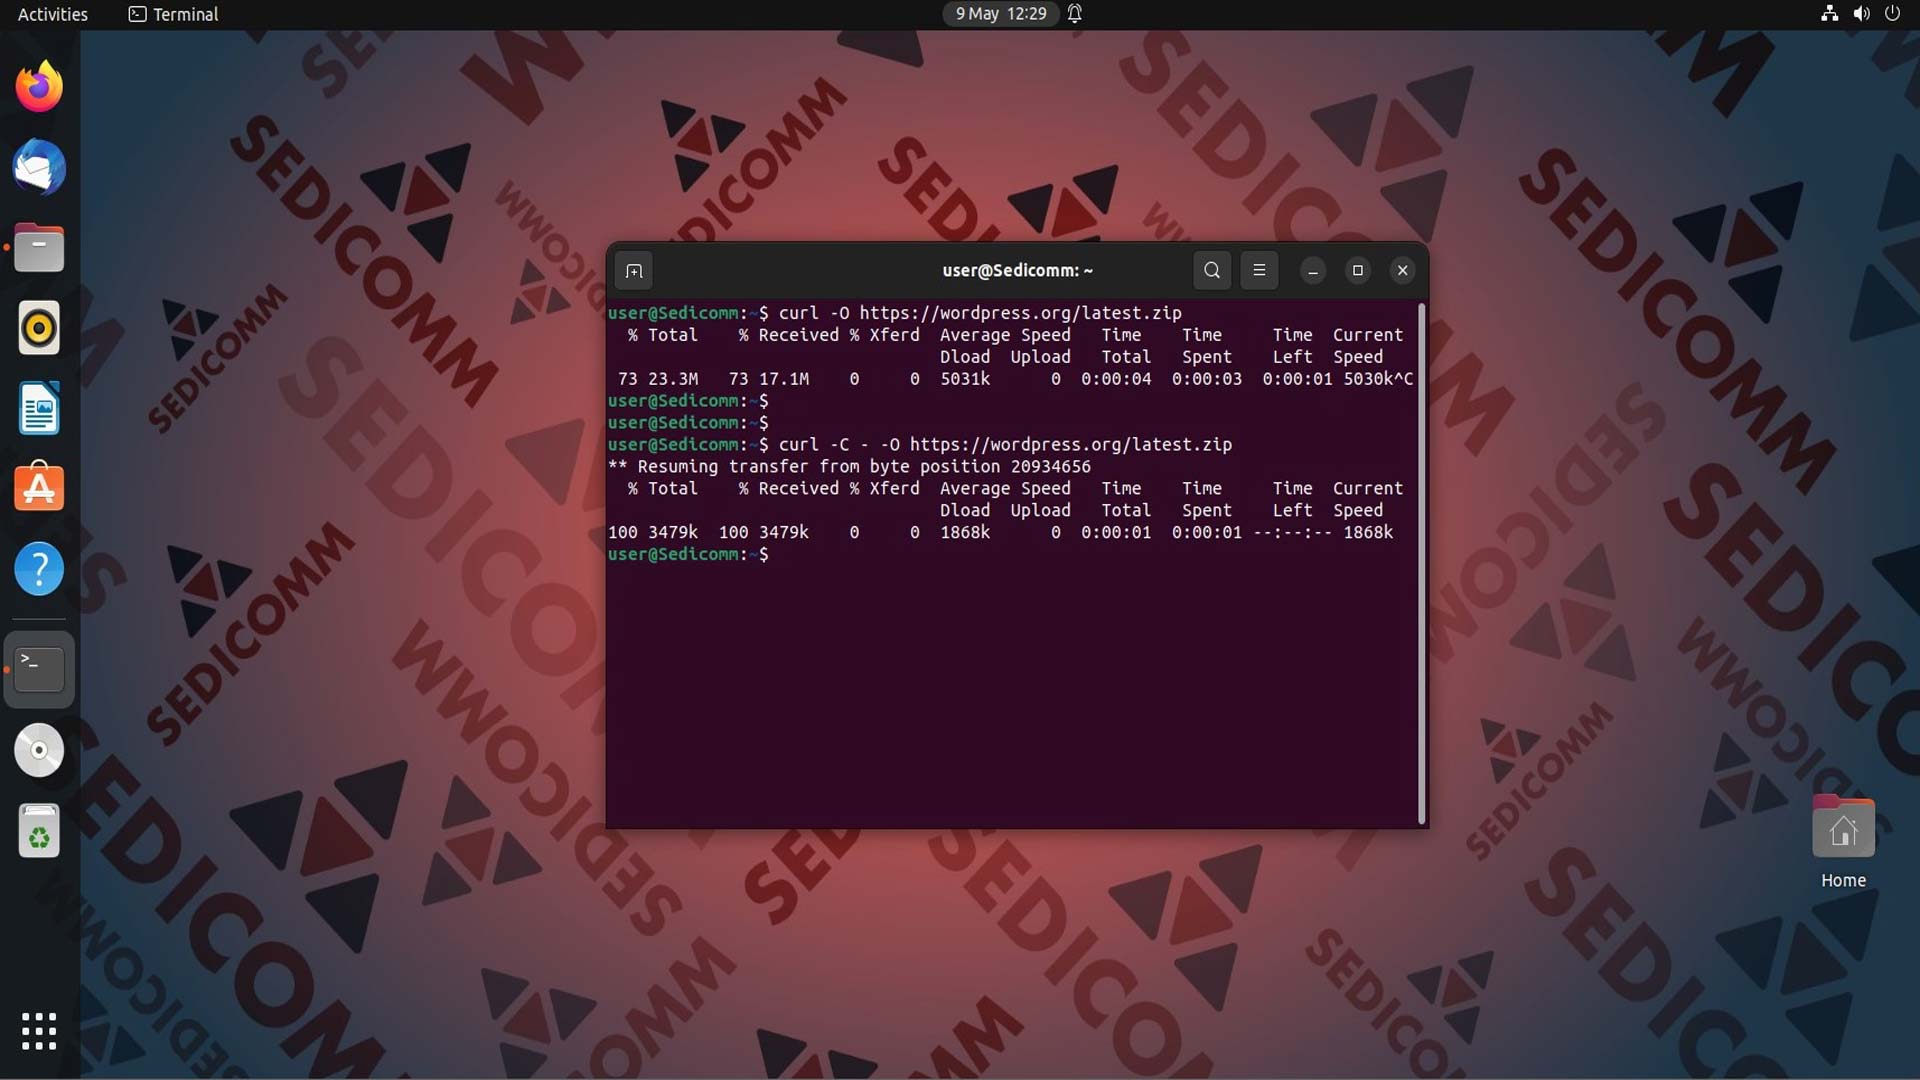Click the '17.1M' received value
This screenshot has height=1080, width=1920.
(x=784, y=379)
